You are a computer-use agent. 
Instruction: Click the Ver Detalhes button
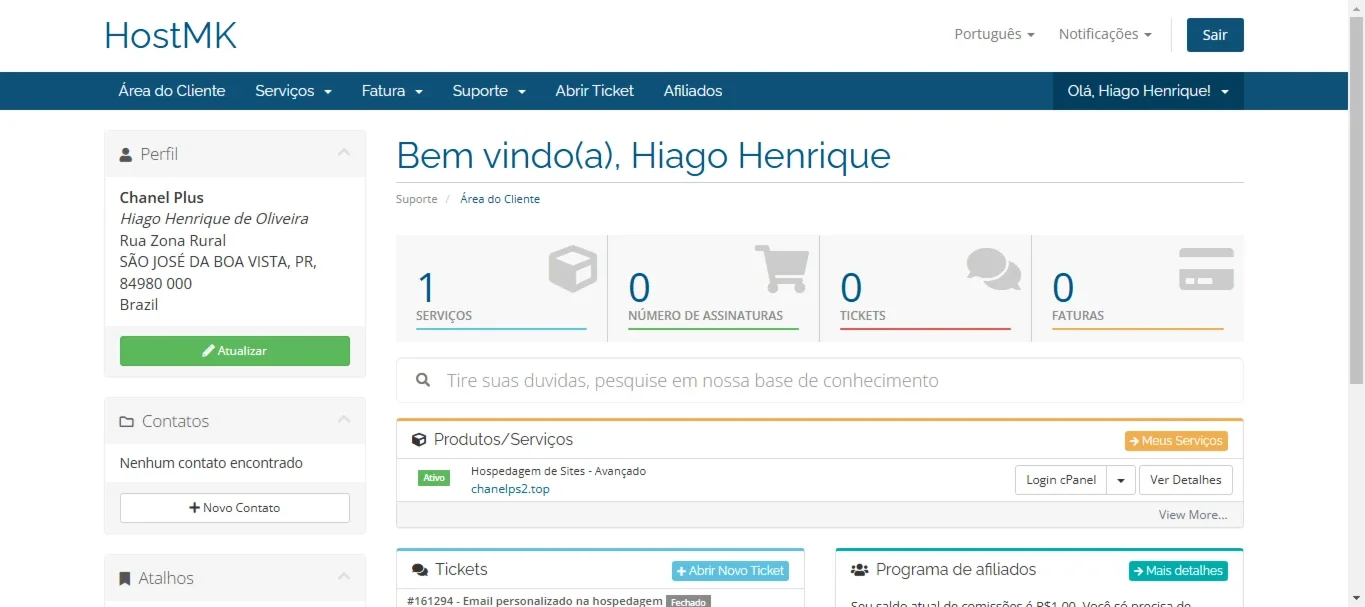point(1186,480)
